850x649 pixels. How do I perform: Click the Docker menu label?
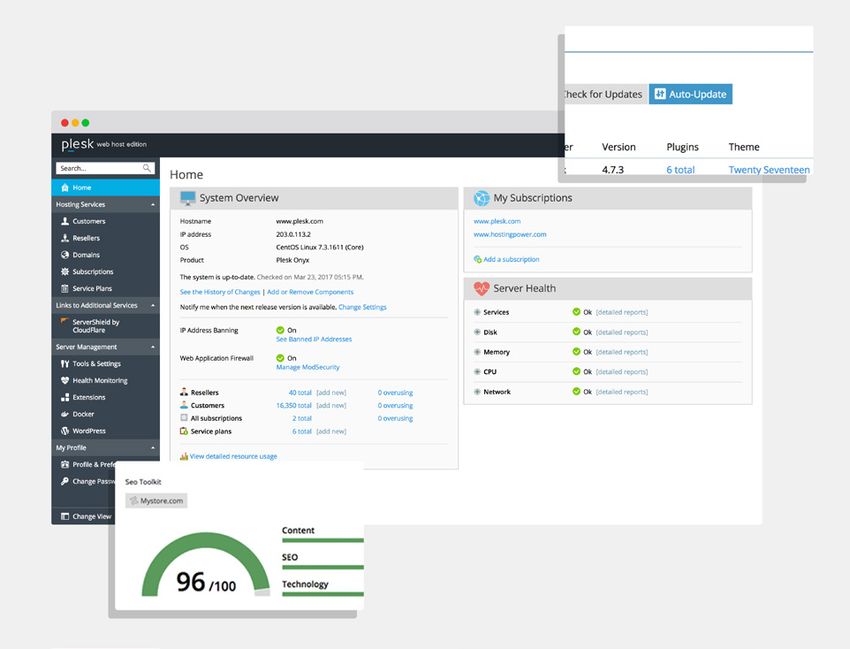tap(83, 414)
